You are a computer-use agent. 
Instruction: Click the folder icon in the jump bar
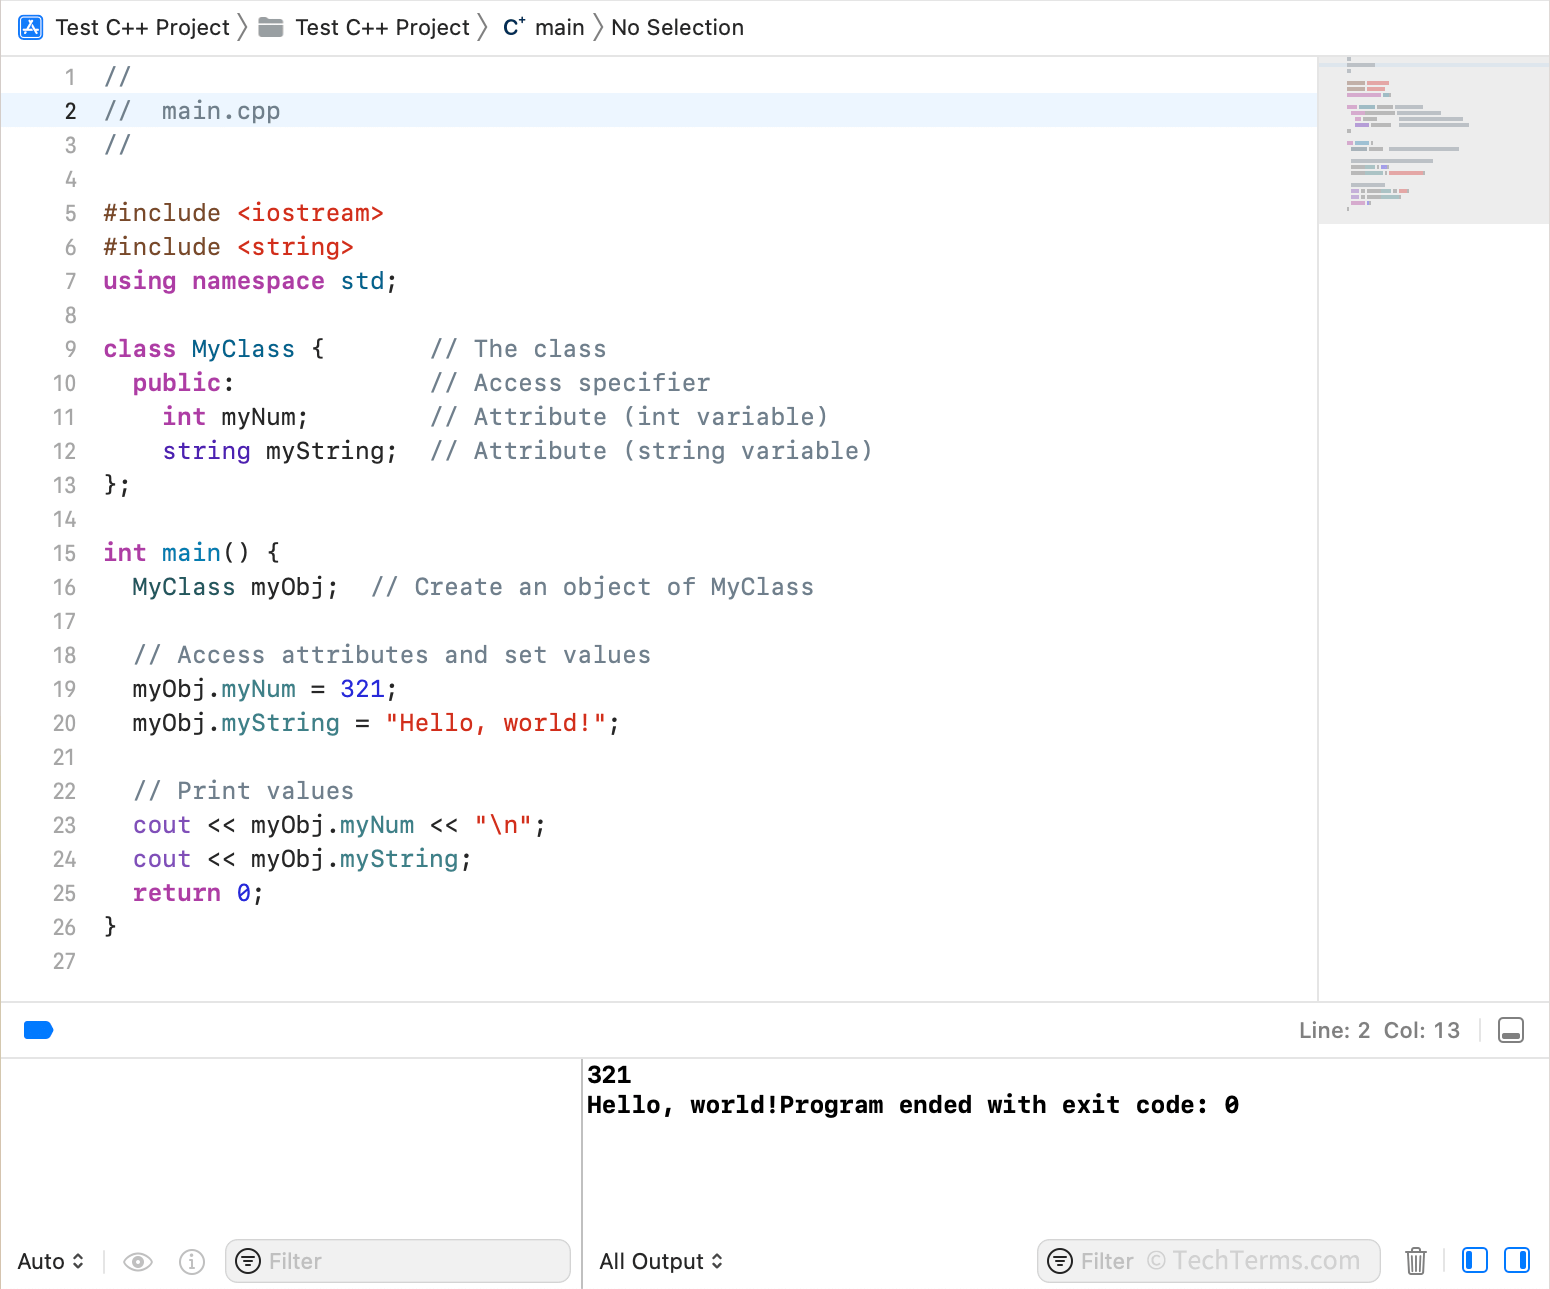270,27
